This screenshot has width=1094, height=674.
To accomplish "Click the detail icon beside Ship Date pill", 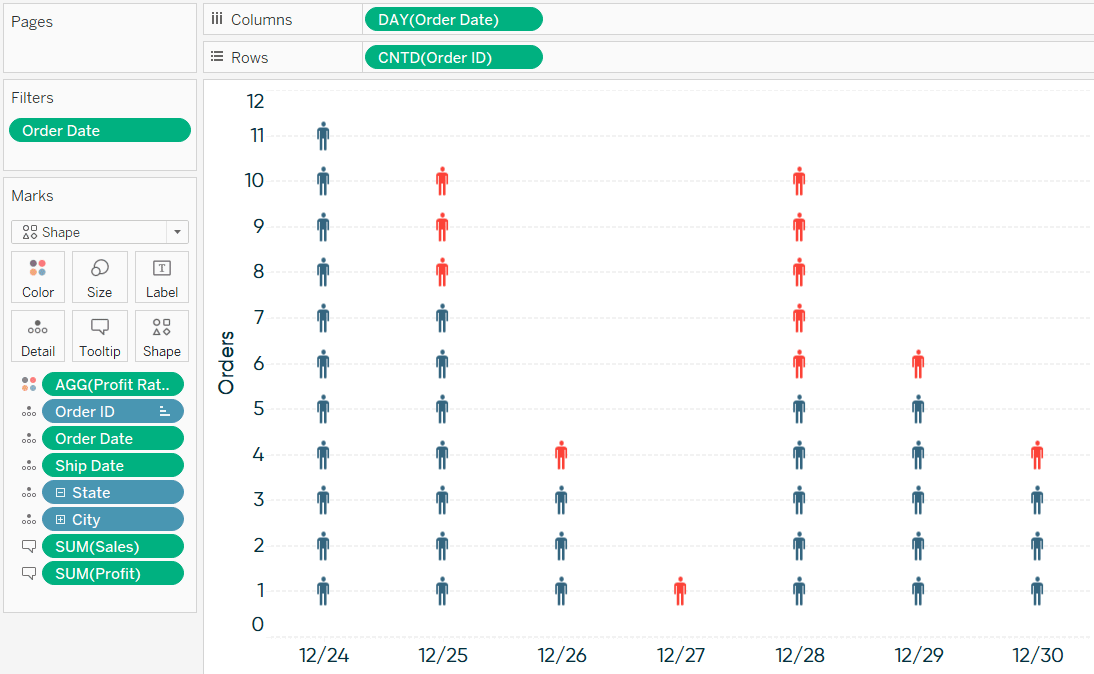I will pyautogui.click(x=29, y=466).
